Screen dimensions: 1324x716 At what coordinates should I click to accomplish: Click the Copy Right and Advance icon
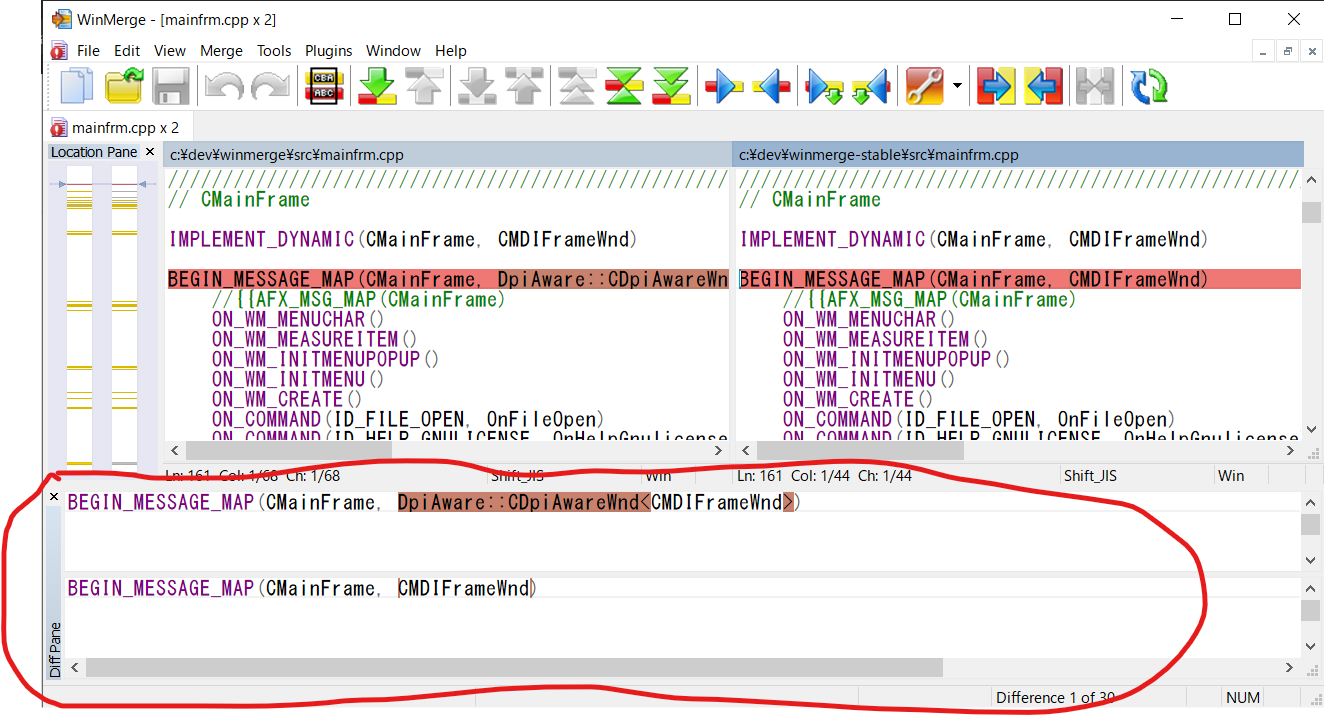(x=823, y=86)
